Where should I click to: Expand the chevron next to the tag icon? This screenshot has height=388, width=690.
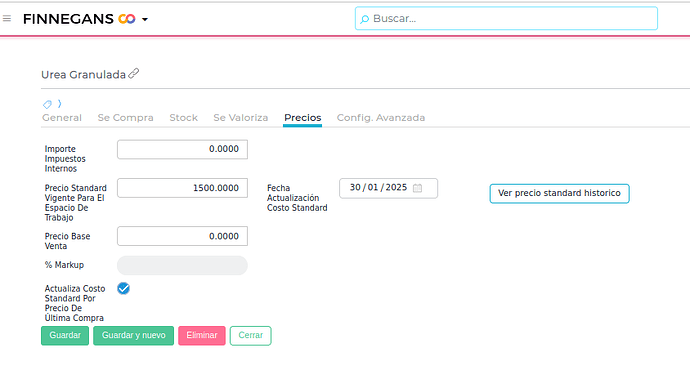59,104
